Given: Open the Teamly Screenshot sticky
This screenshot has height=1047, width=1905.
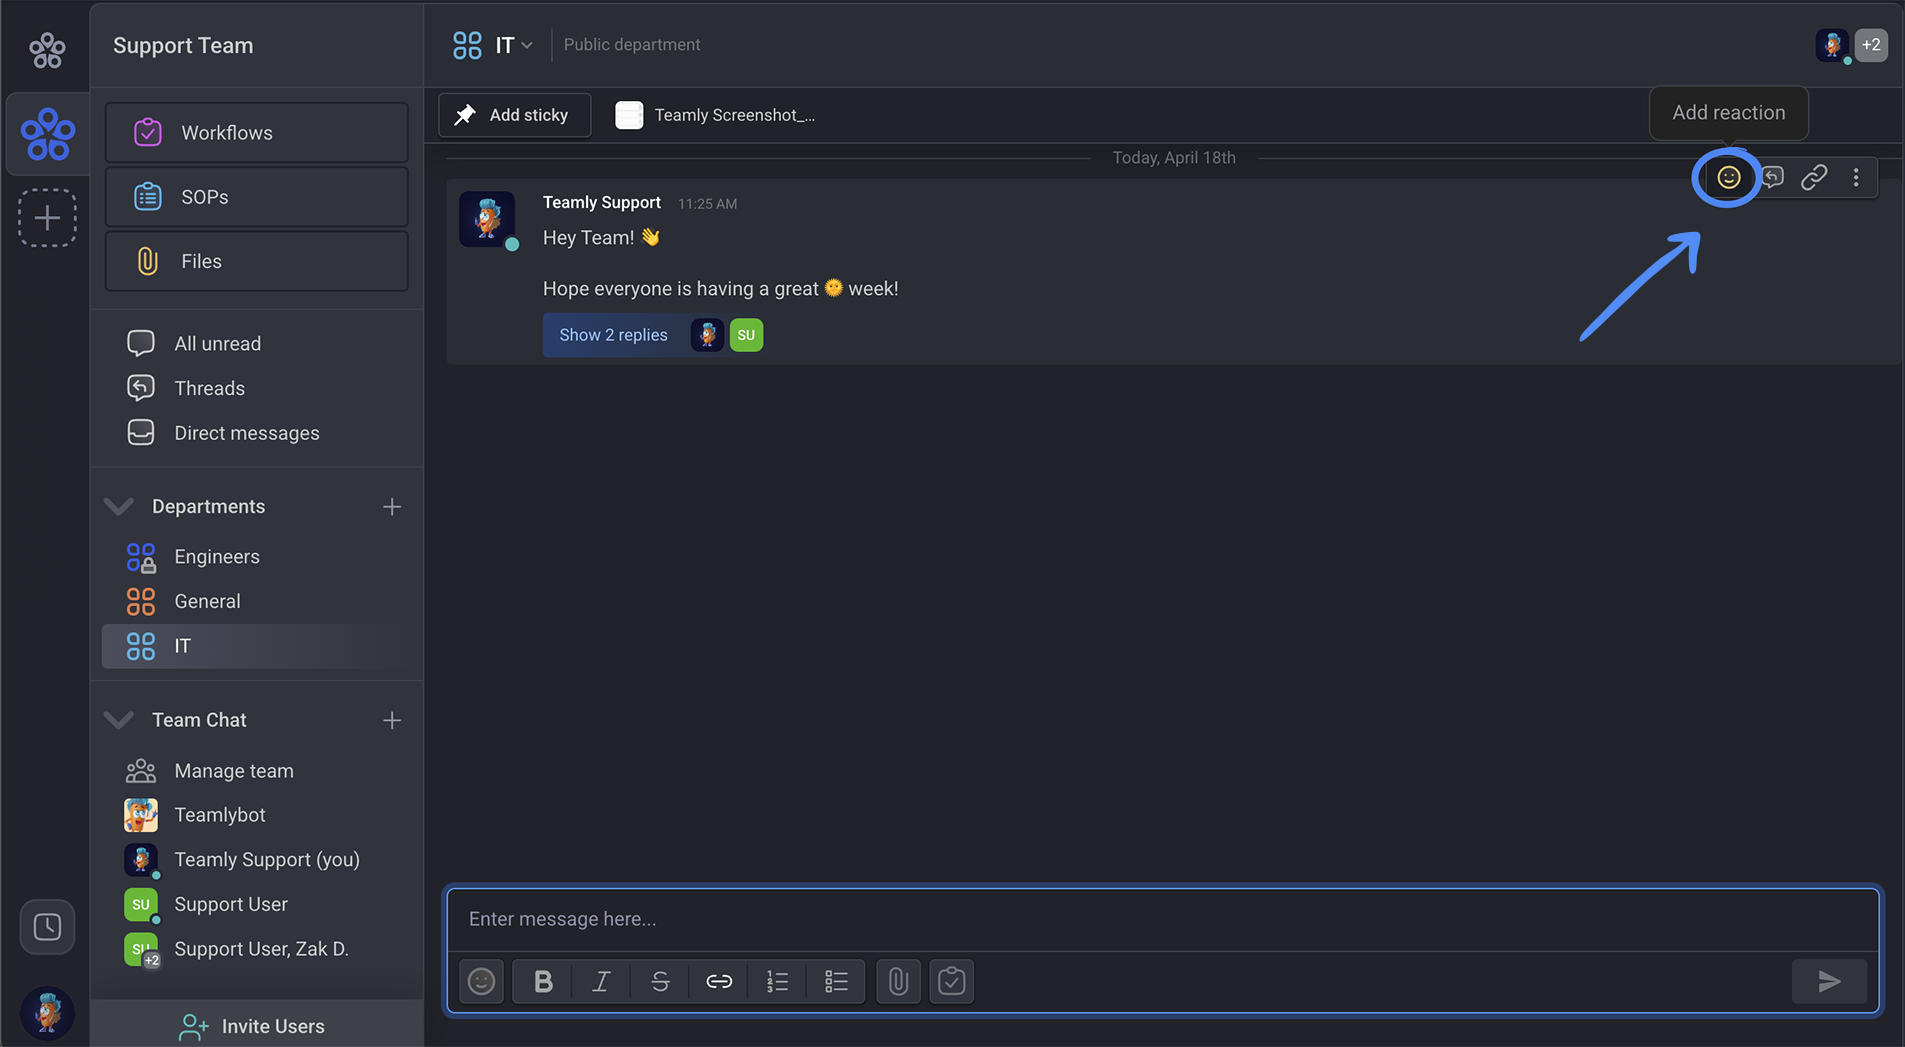Looking at the screenshot, I should 715,115.
